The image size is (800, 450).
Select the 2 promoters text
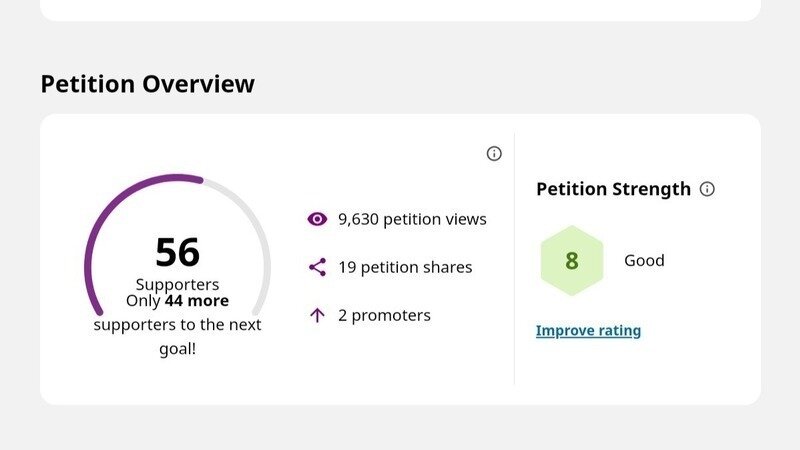384,315
